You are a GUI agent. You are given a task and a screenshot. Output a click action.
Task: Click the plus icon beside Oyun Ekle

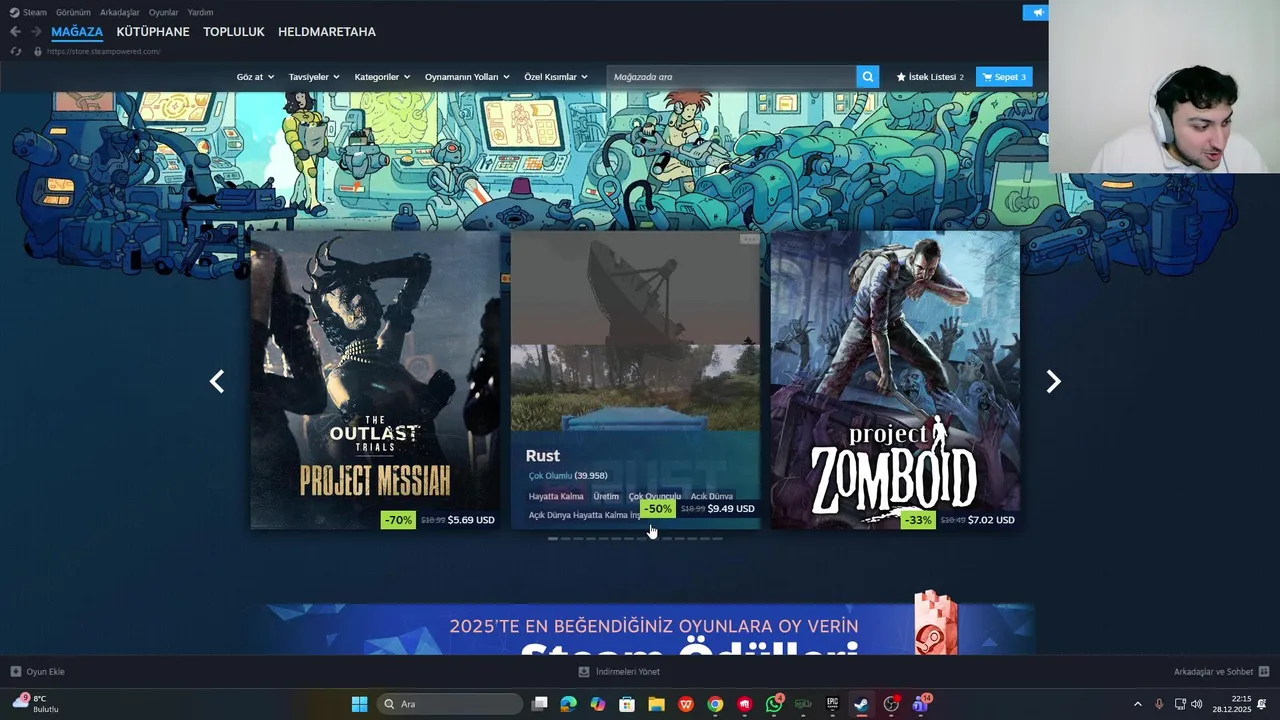pos(15,672)
